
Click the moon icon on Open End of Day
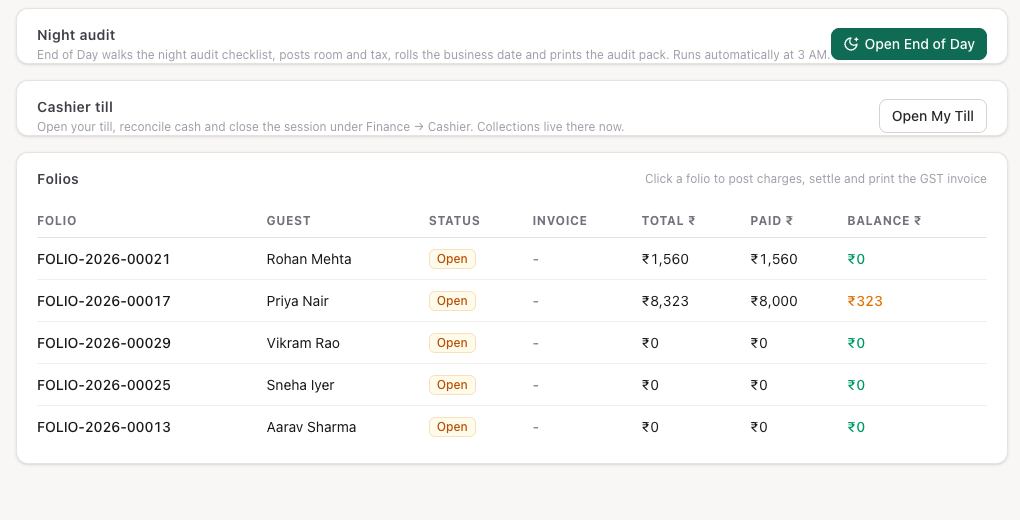point(851,44)
